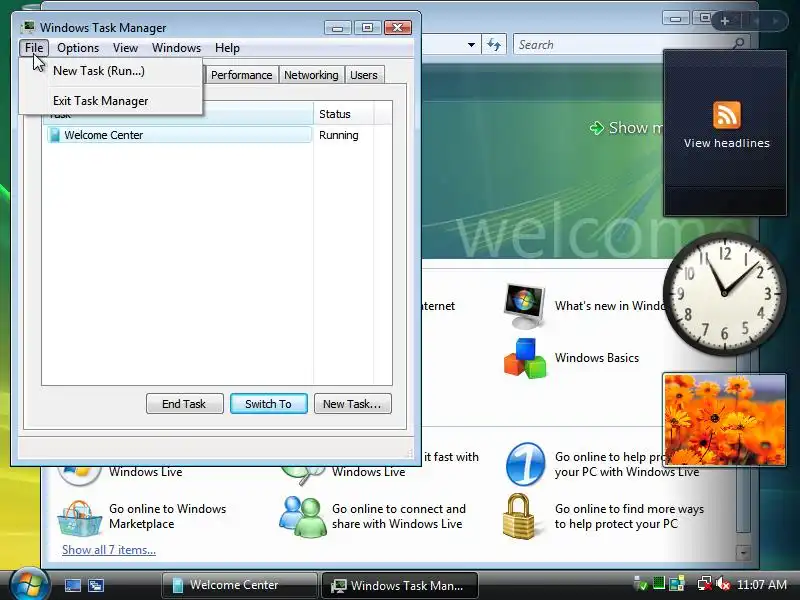This screenshot has height=600, width=800.
Task: Open Go online to connect and share link
Action: tap(398, 516)
